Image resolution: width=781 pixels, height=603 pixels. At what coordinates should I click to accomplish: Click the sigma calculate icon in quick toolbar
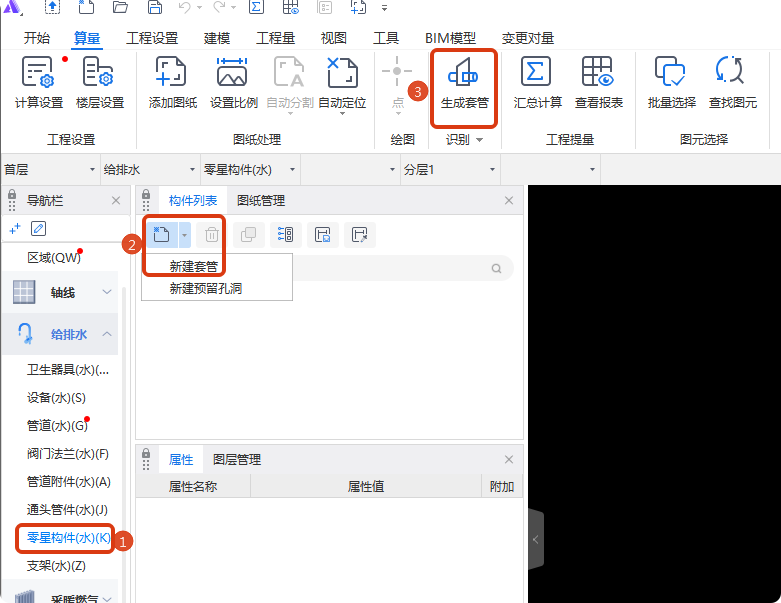point(256,7)
